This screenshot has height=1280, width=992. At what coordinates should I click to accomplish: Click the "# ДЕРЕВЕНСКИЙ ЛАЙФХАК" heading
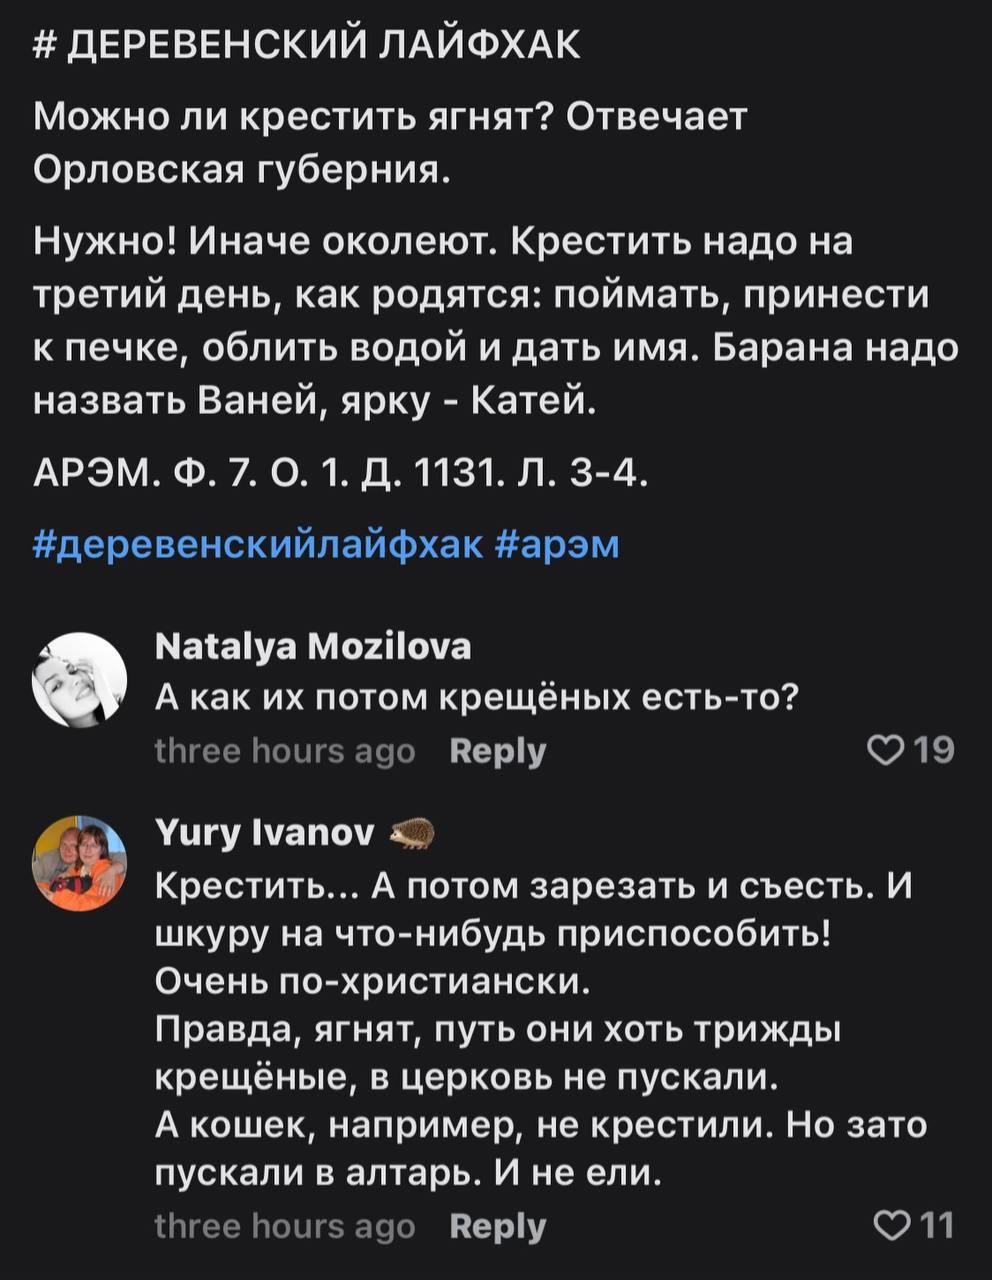(307, 45)
